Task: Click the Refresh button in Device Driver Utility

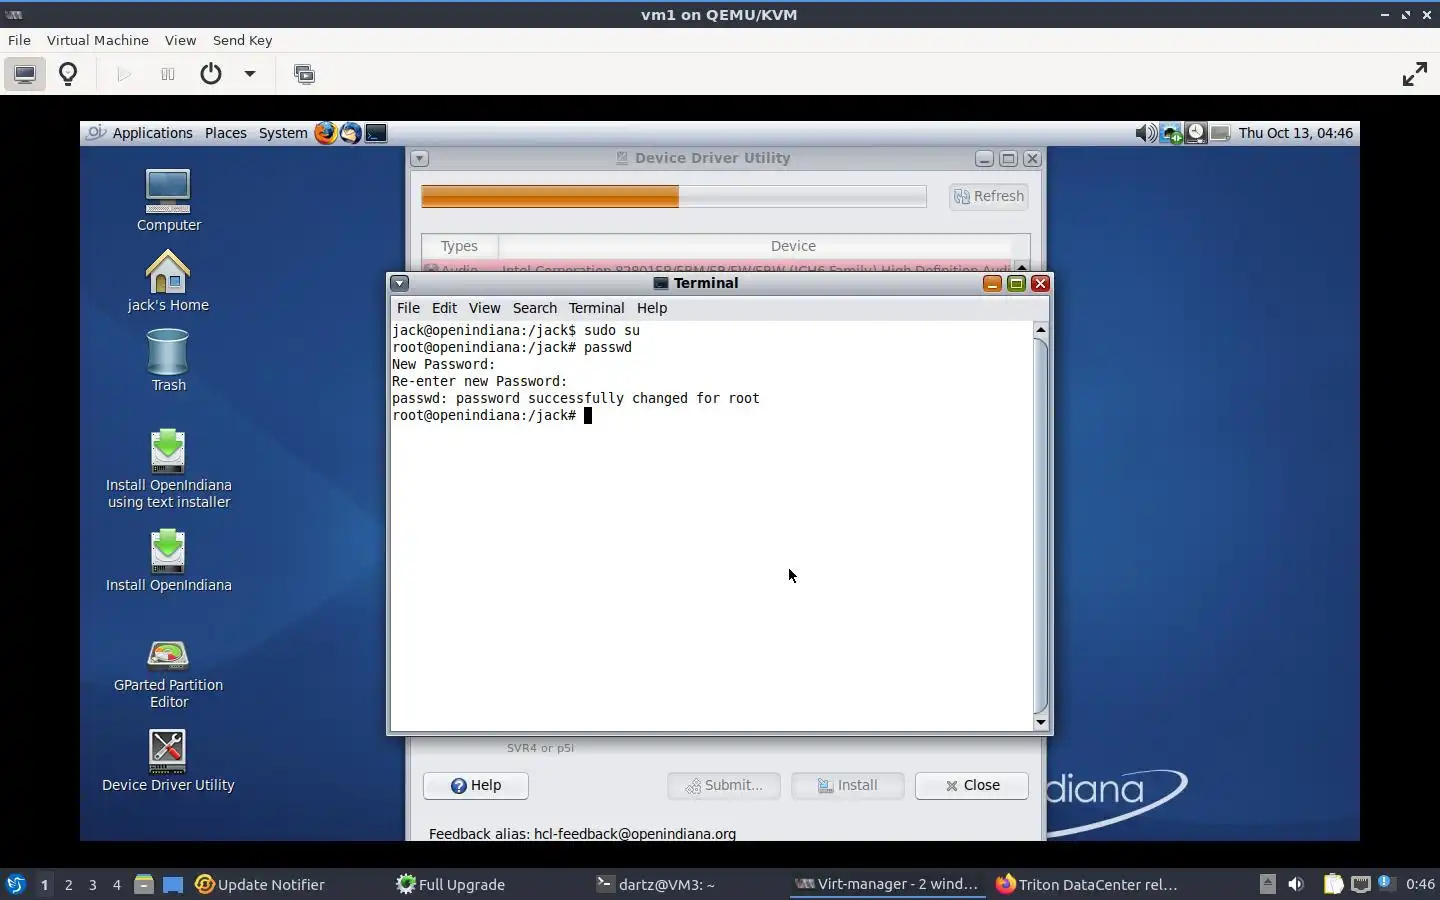Action: coord(989,196)
